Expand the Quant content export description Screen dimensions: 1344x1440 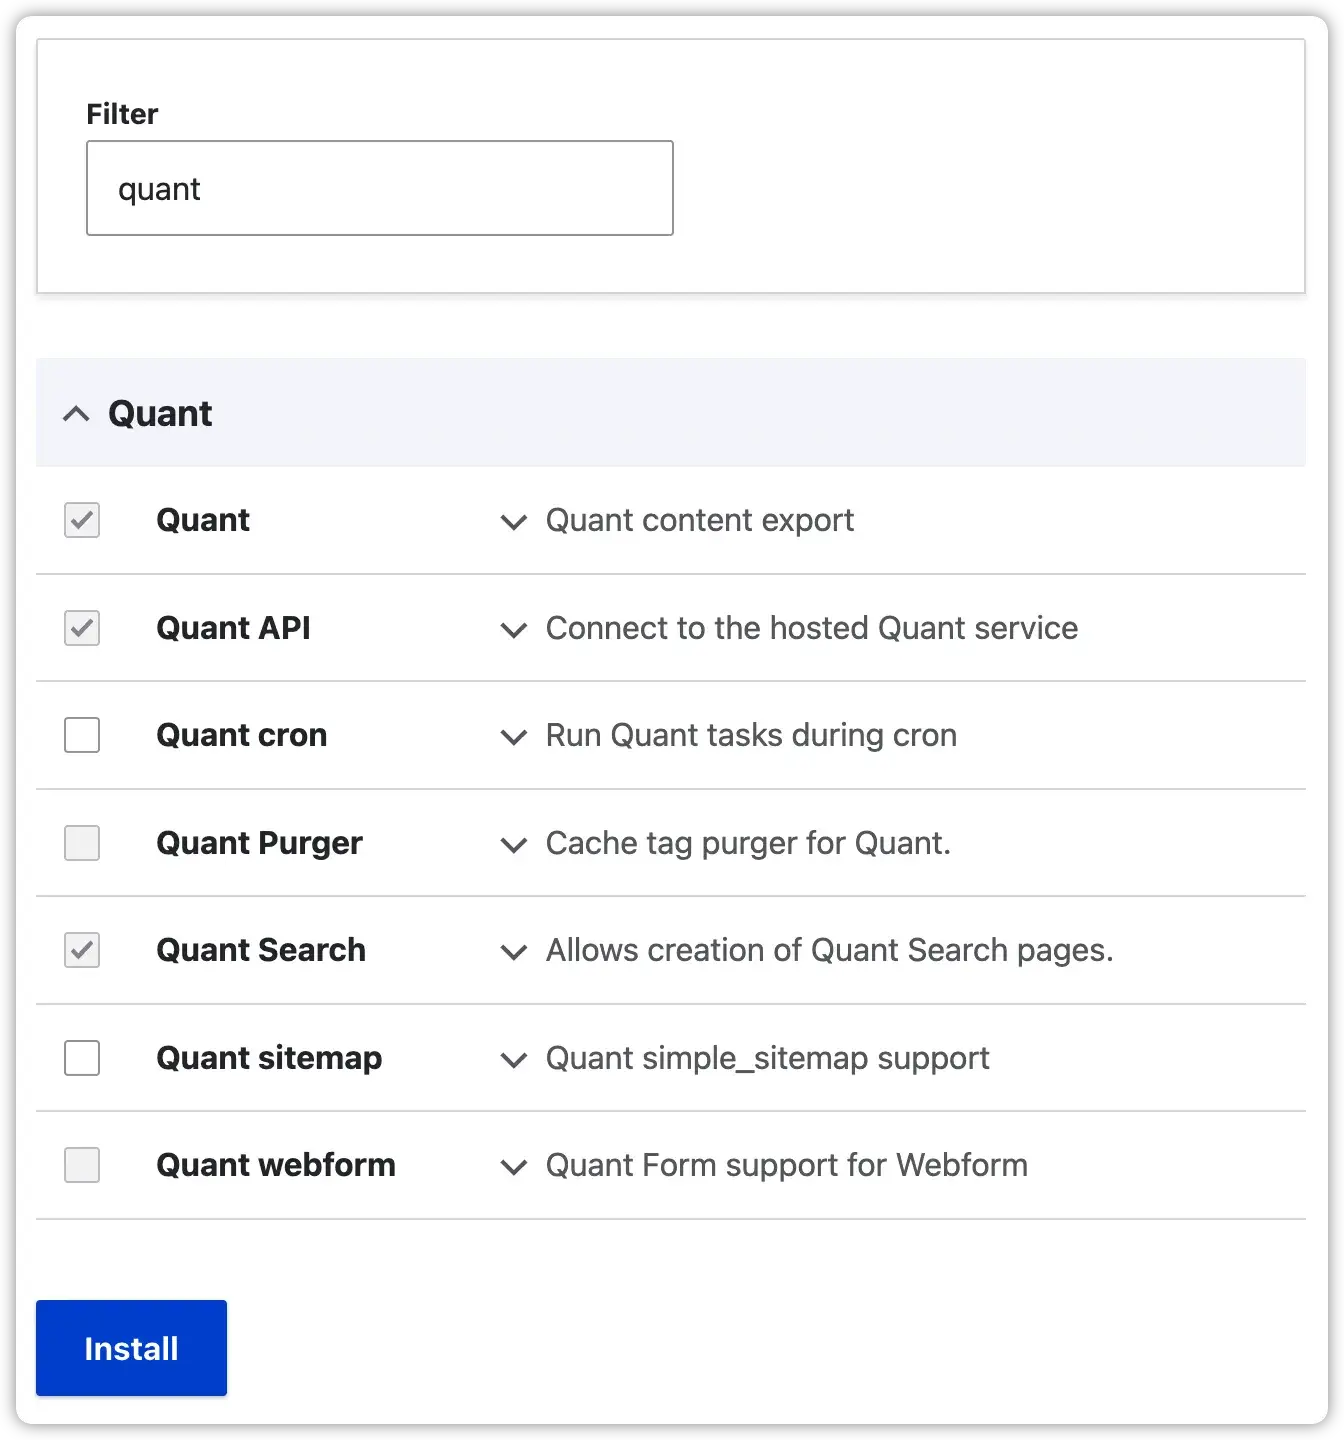tap(512, 522)
